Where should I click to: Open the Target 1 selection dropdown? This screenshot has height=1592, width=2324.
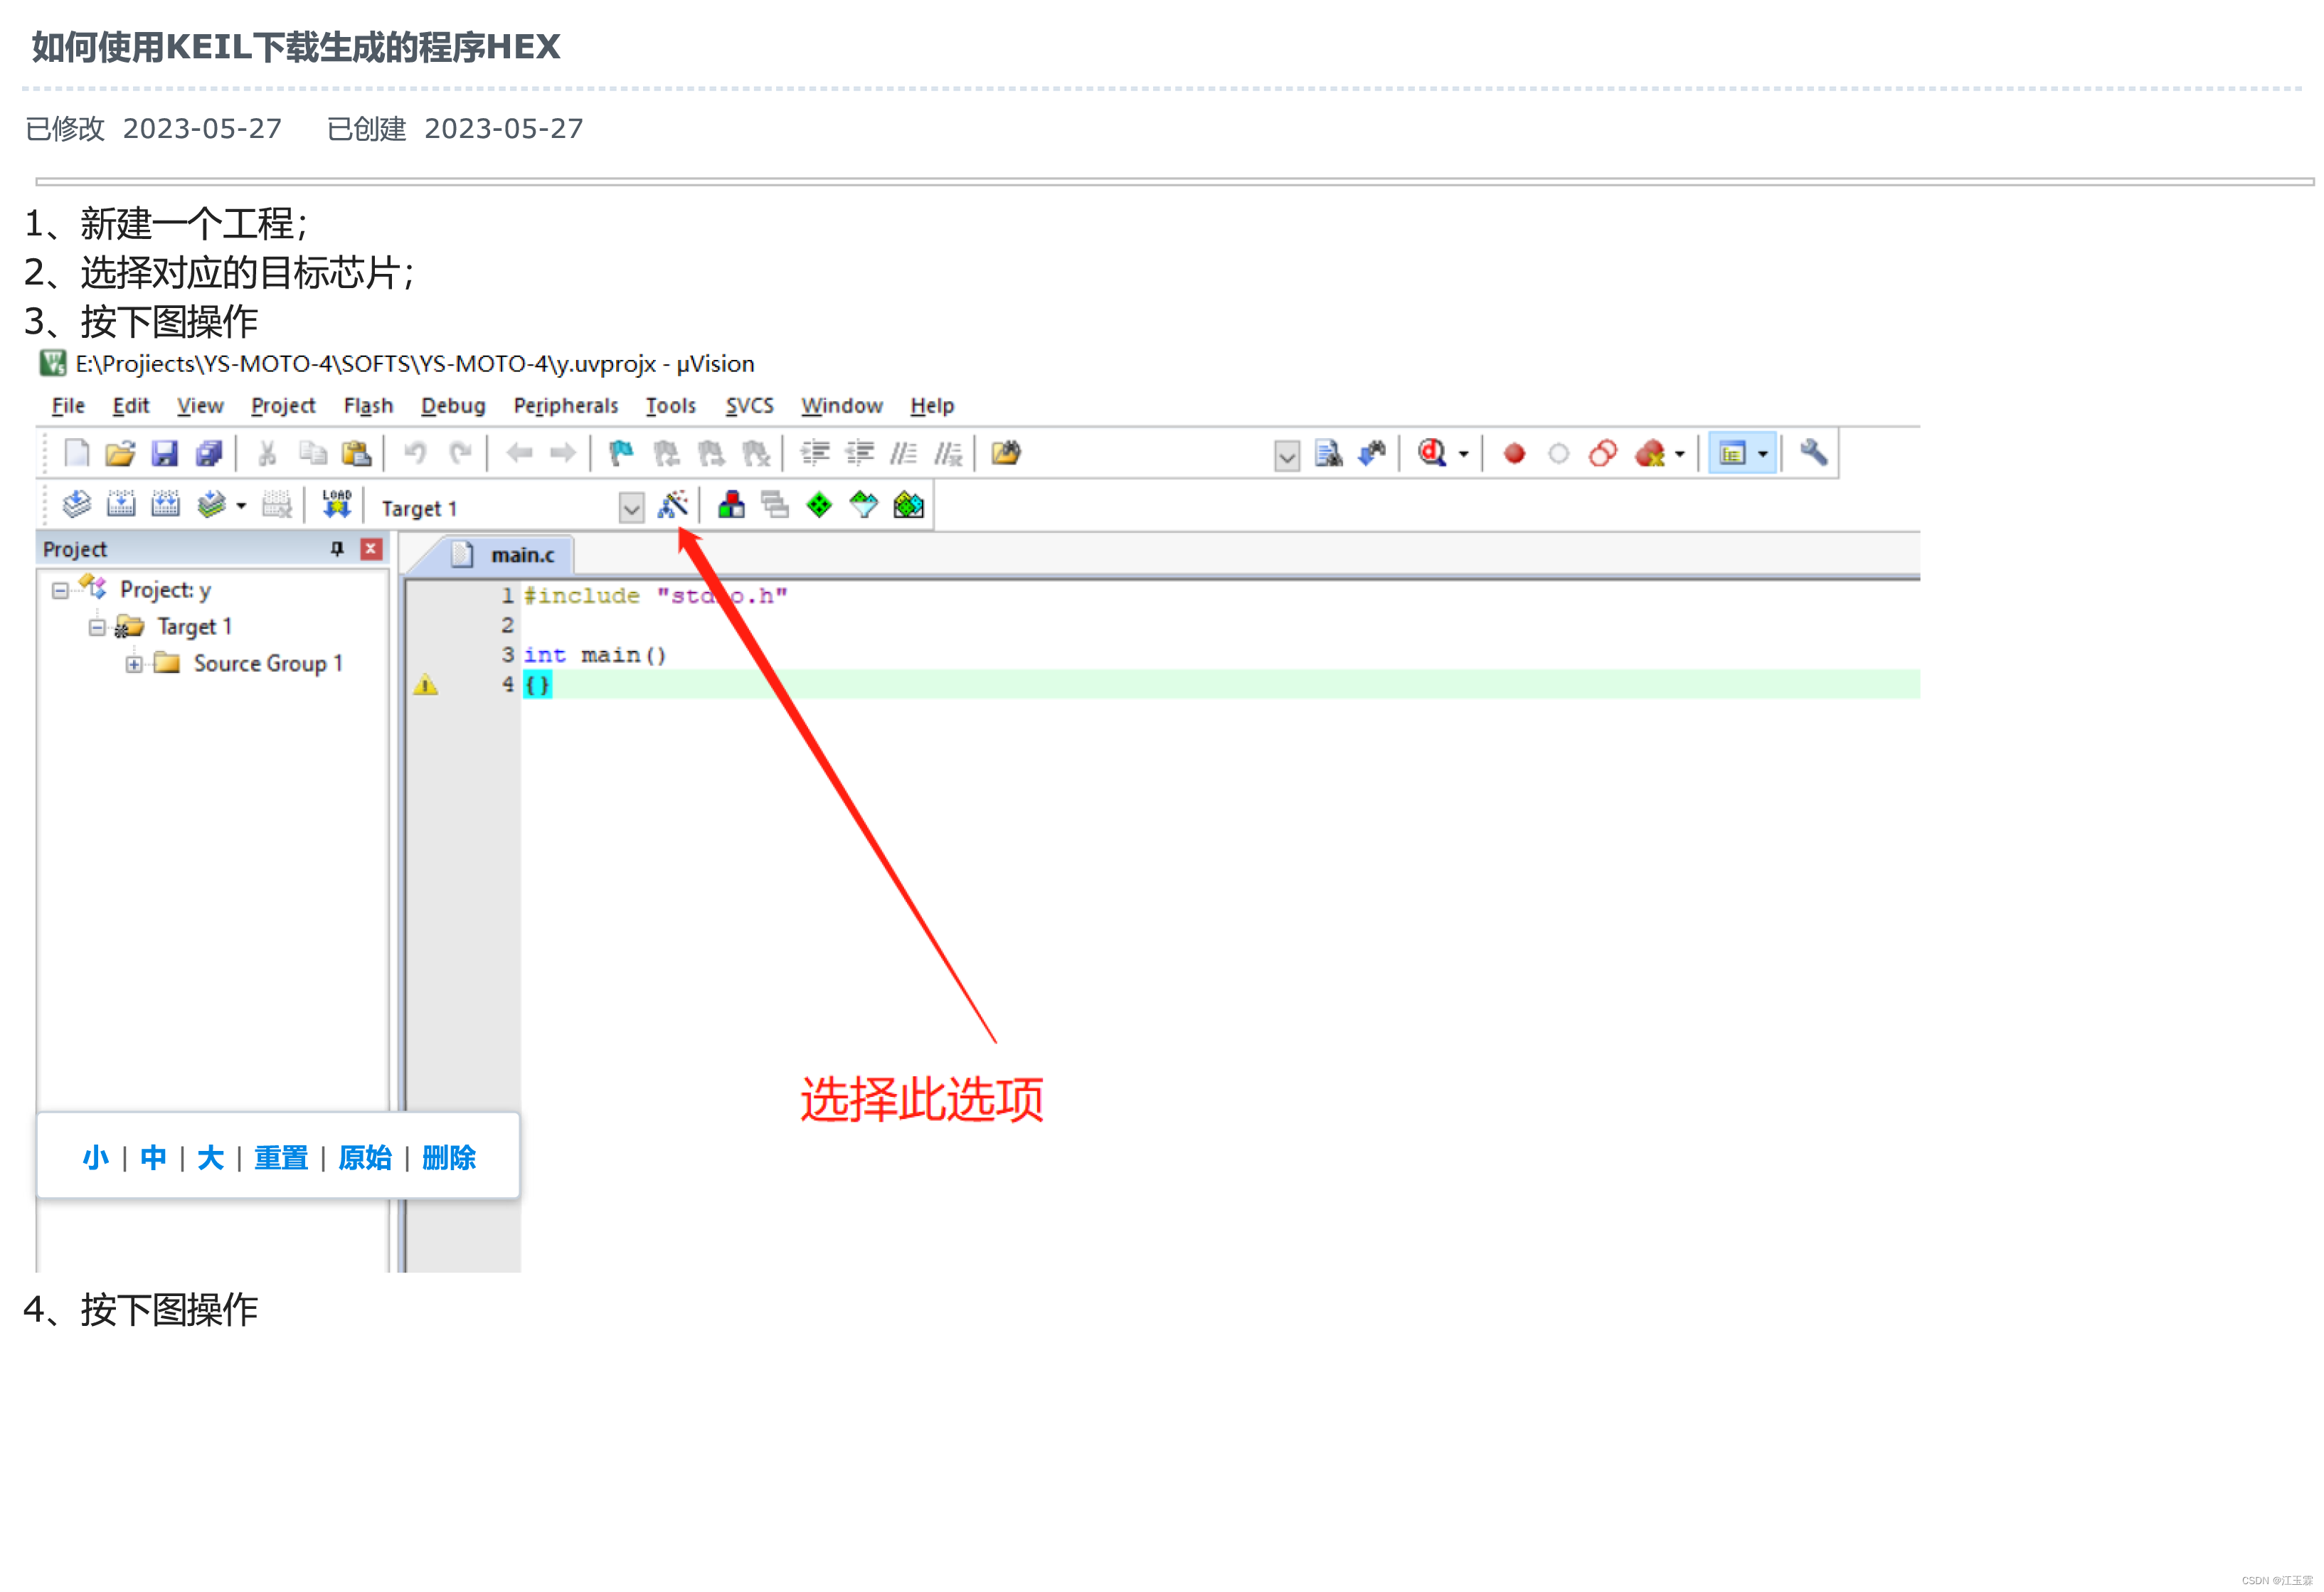pyautogui.click(x=631, y=508)
